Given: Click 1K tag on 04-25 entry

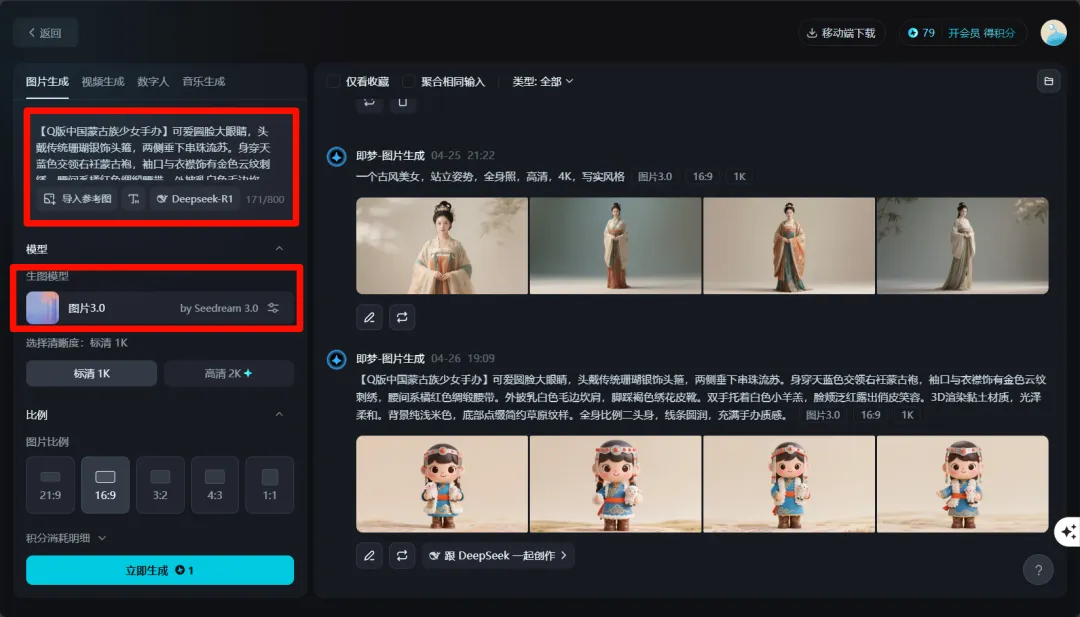Looking at the screenshot, I should coord(740,176).
